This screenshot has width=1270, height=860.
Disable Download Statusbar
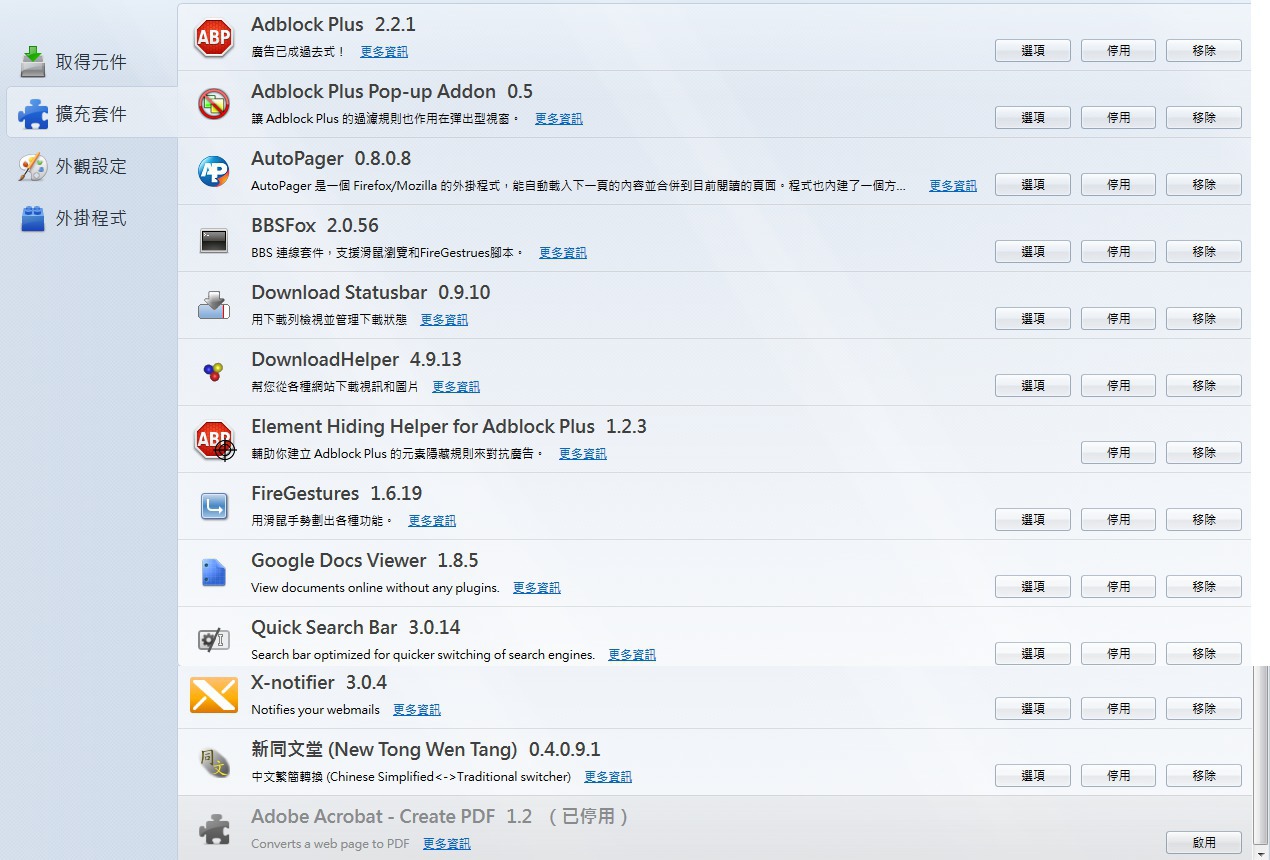pos(1118,319)
